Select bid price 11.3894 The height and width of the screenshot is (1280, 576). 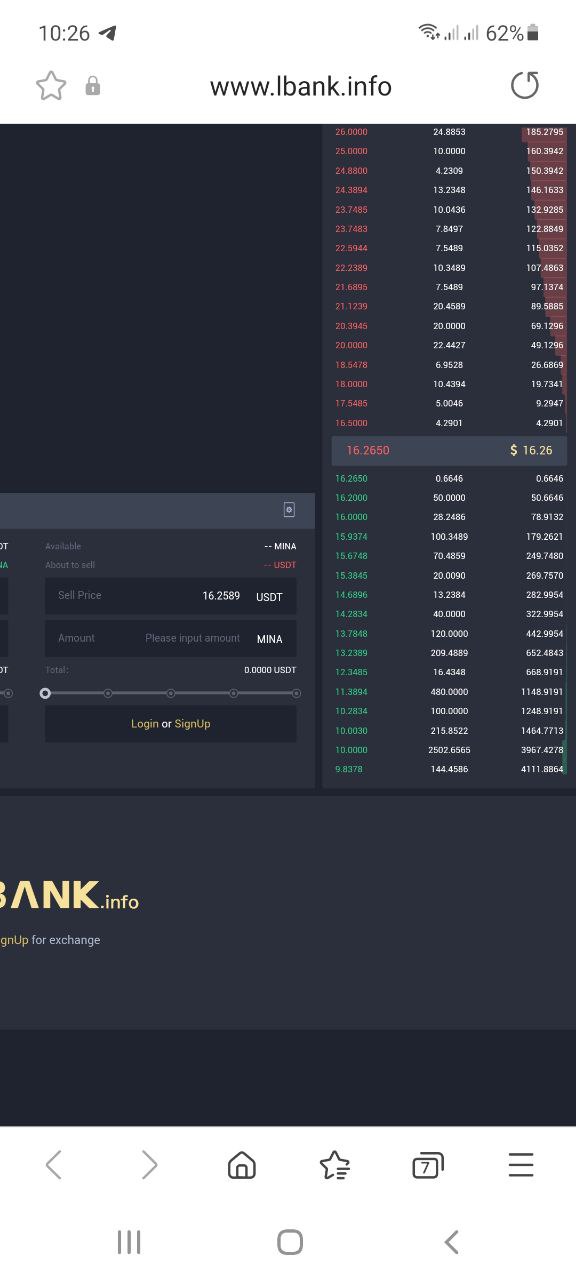point(351,692)
